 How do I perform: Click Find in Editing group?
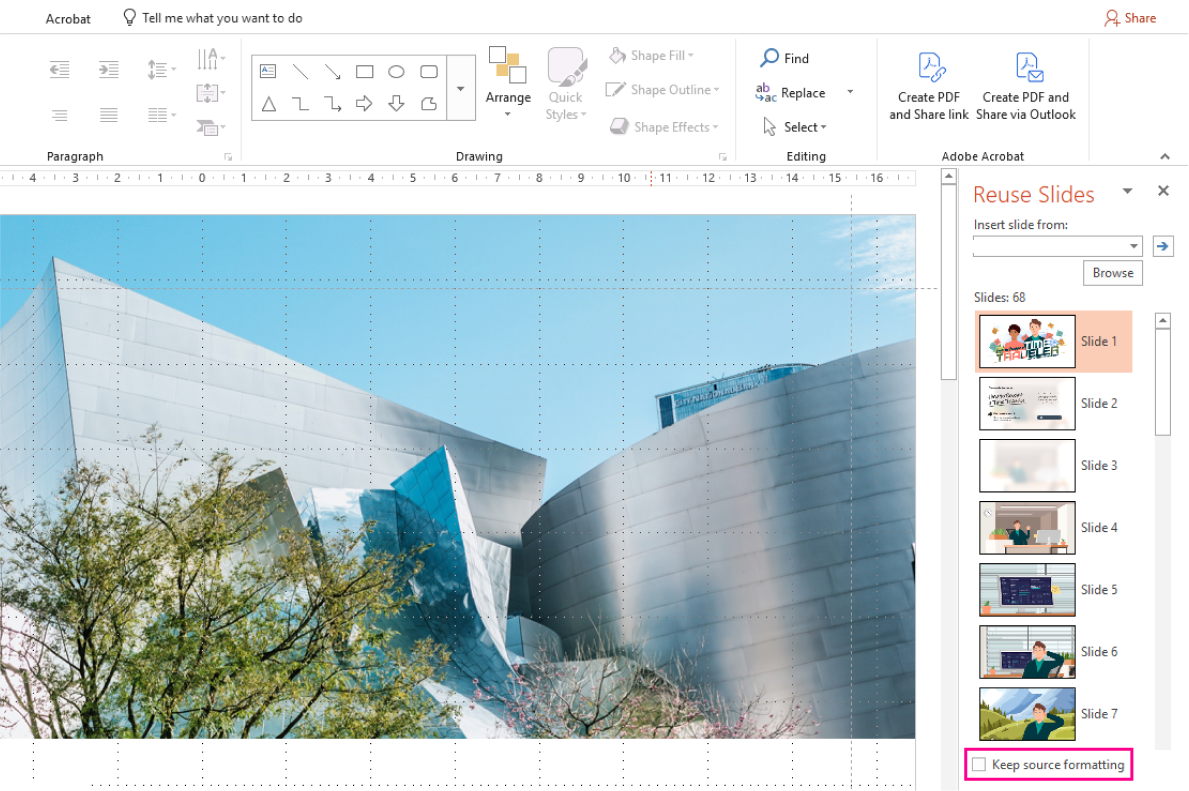[x=785, y=58]
